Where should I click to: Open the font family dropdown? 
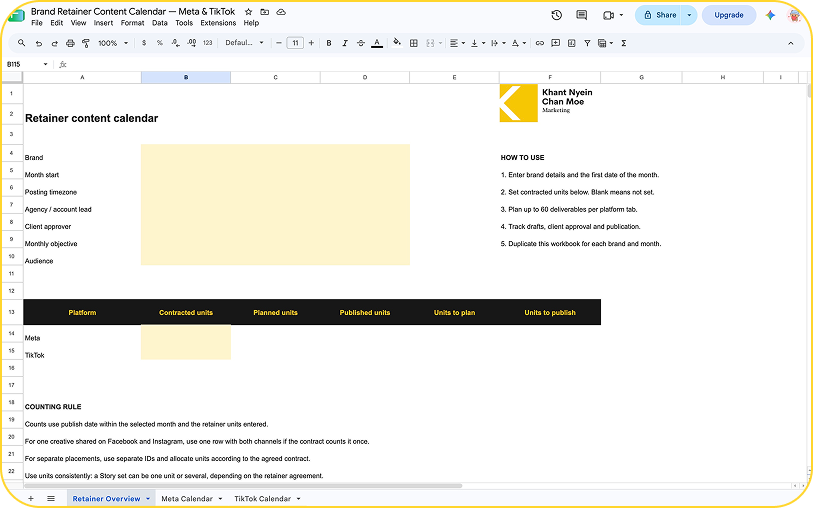pyautogui.click(x=244, y=43)
